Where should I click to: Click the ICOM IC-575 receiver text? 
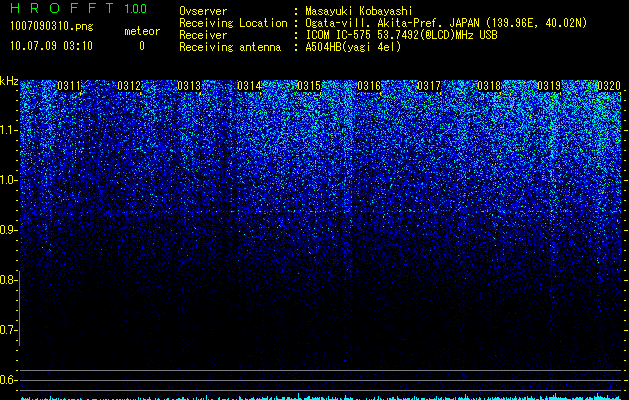pos(401,35)
